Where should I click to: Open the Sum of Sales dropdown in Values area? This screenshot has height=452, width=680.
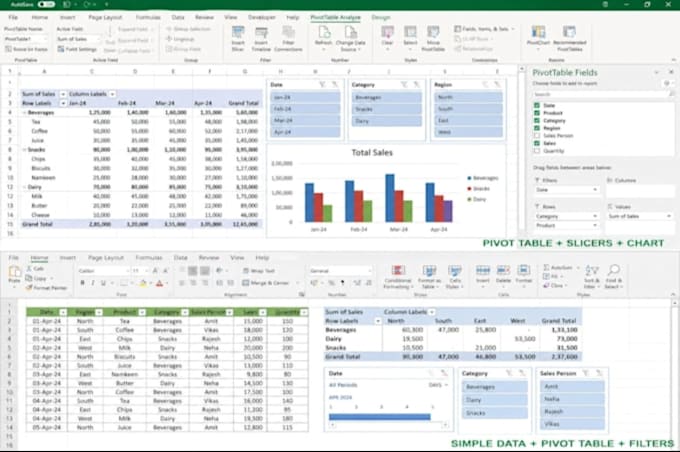pos(670,216)
